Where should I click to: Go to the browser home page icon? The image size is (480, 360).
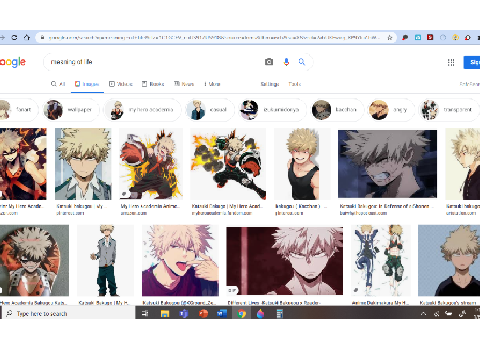27,37
